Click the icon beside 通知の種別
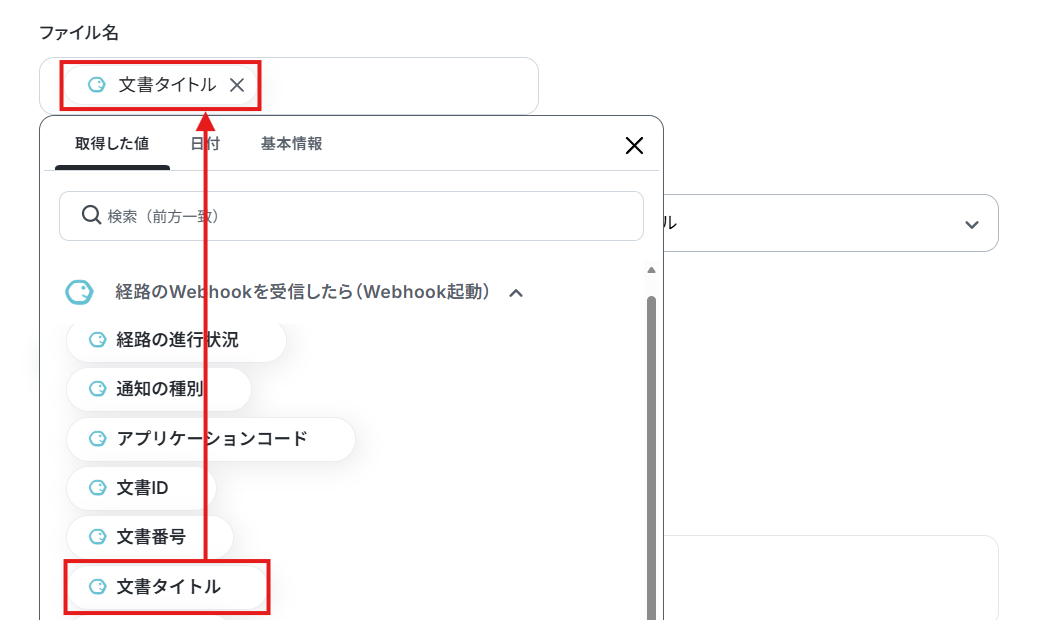Image resolution: width=1048 pixels, height=620 pixels. [98, 389]
